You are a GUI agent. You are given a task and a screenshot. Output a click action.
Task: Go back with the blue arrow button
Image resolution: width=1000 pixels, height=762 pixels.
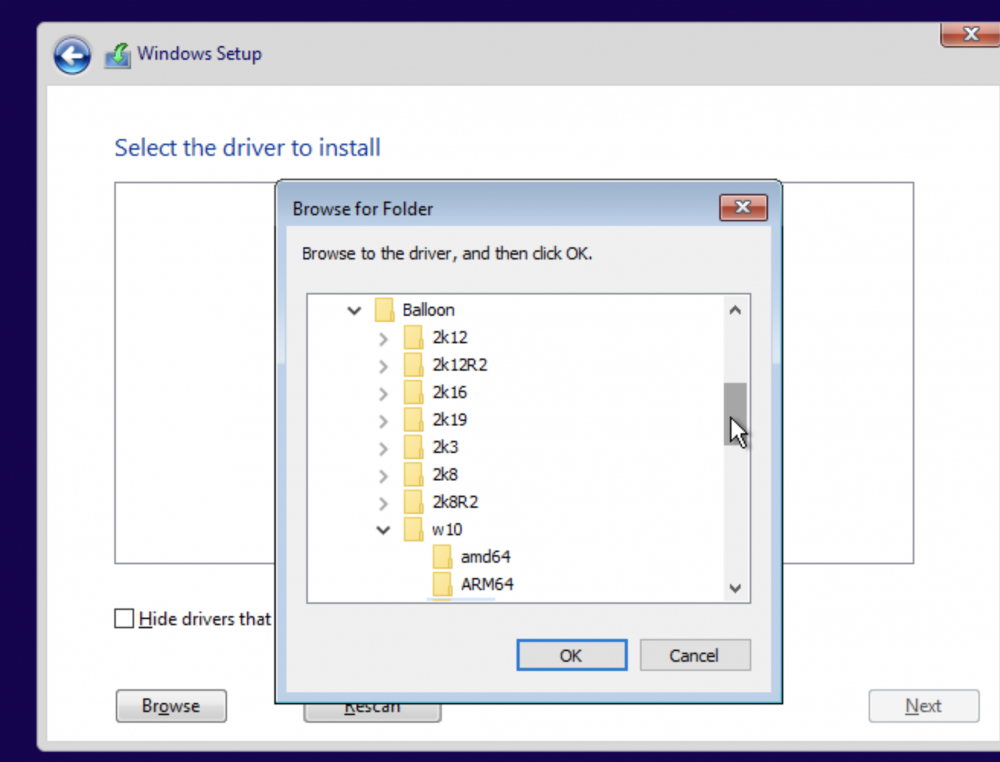(x=71, y=55)
